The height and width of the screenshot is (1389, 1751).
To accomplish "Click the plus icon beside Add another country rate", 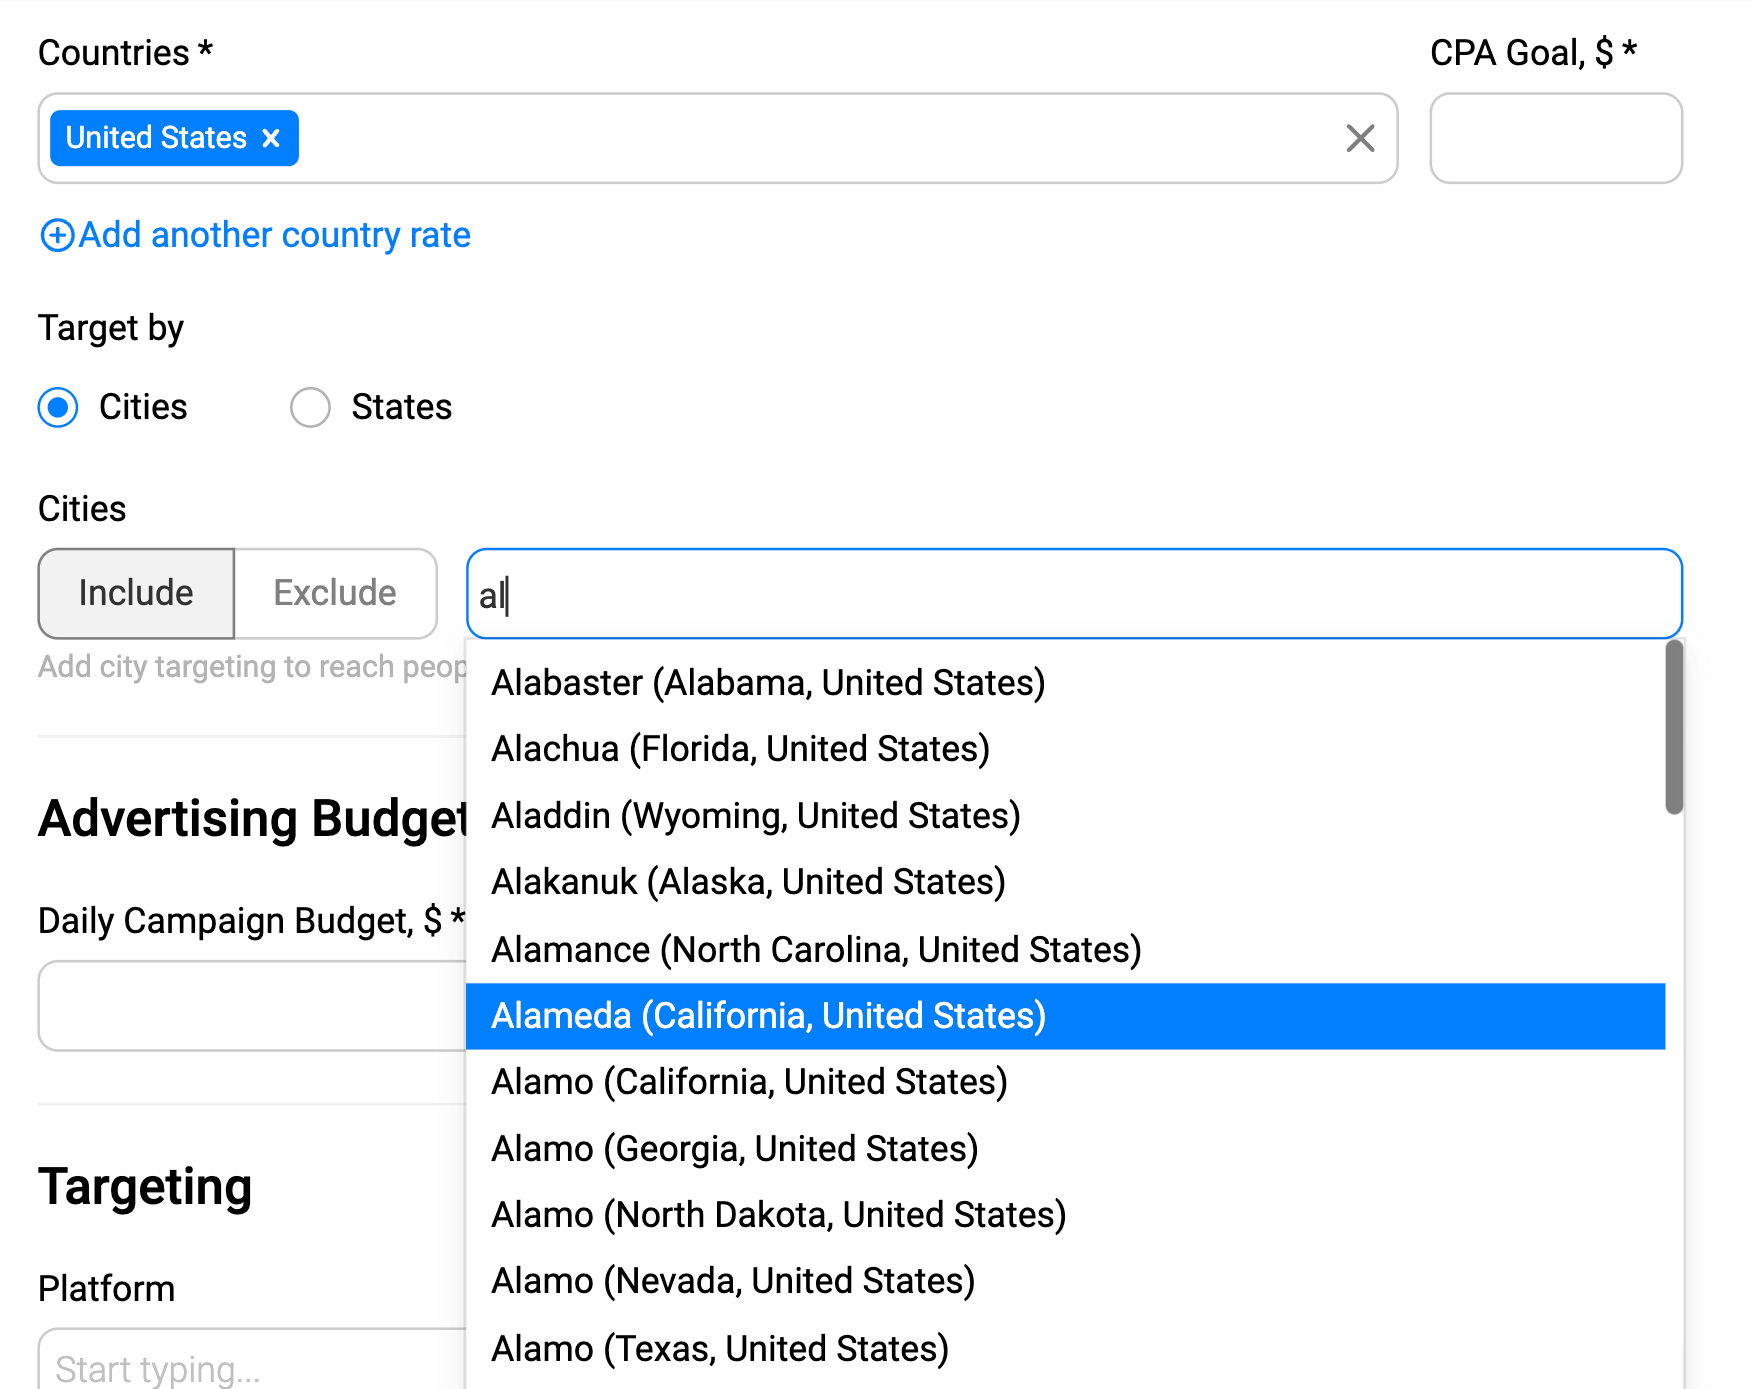I will click(57, 235).
